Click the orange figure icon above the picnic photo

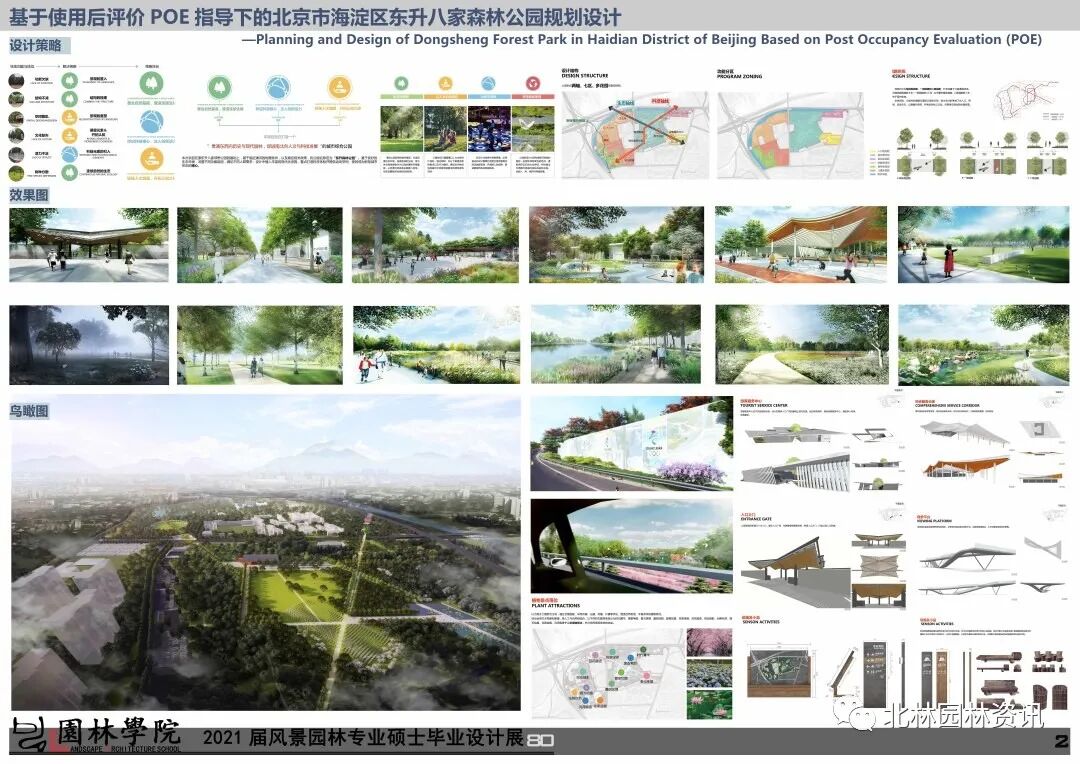click(445, 83)
